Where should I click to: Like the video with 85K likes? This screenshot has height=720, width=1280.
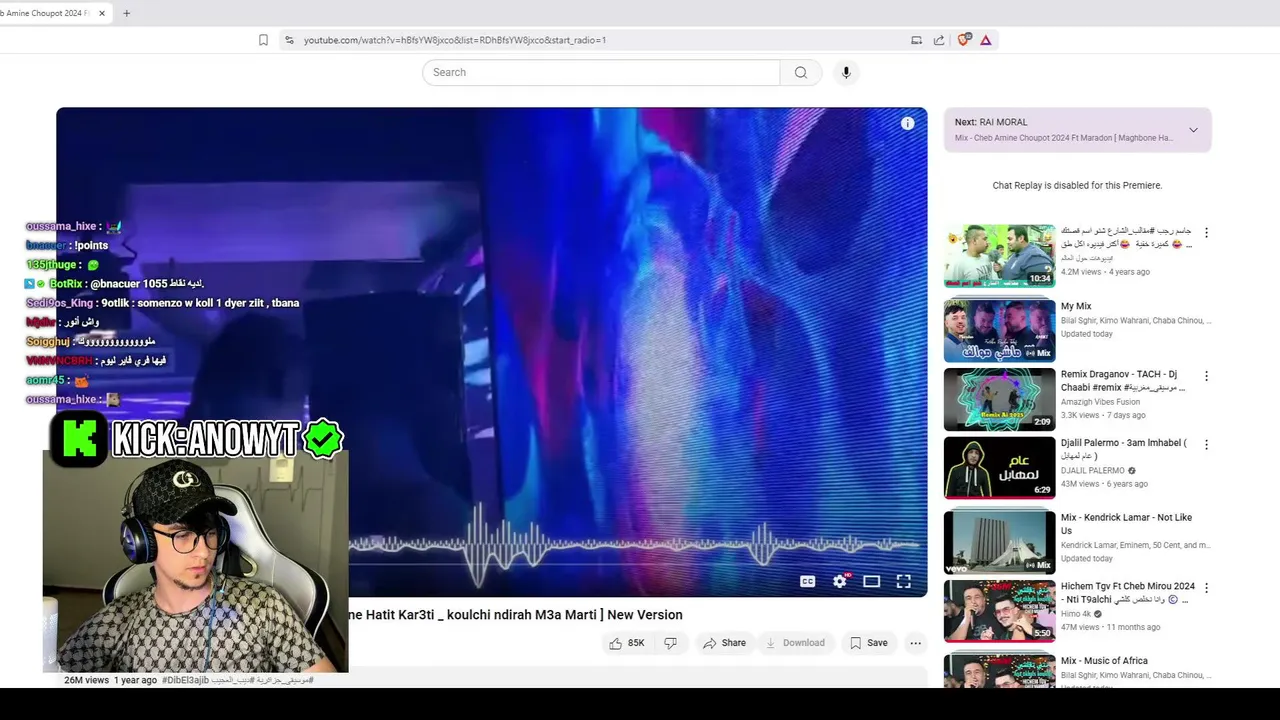626,643
